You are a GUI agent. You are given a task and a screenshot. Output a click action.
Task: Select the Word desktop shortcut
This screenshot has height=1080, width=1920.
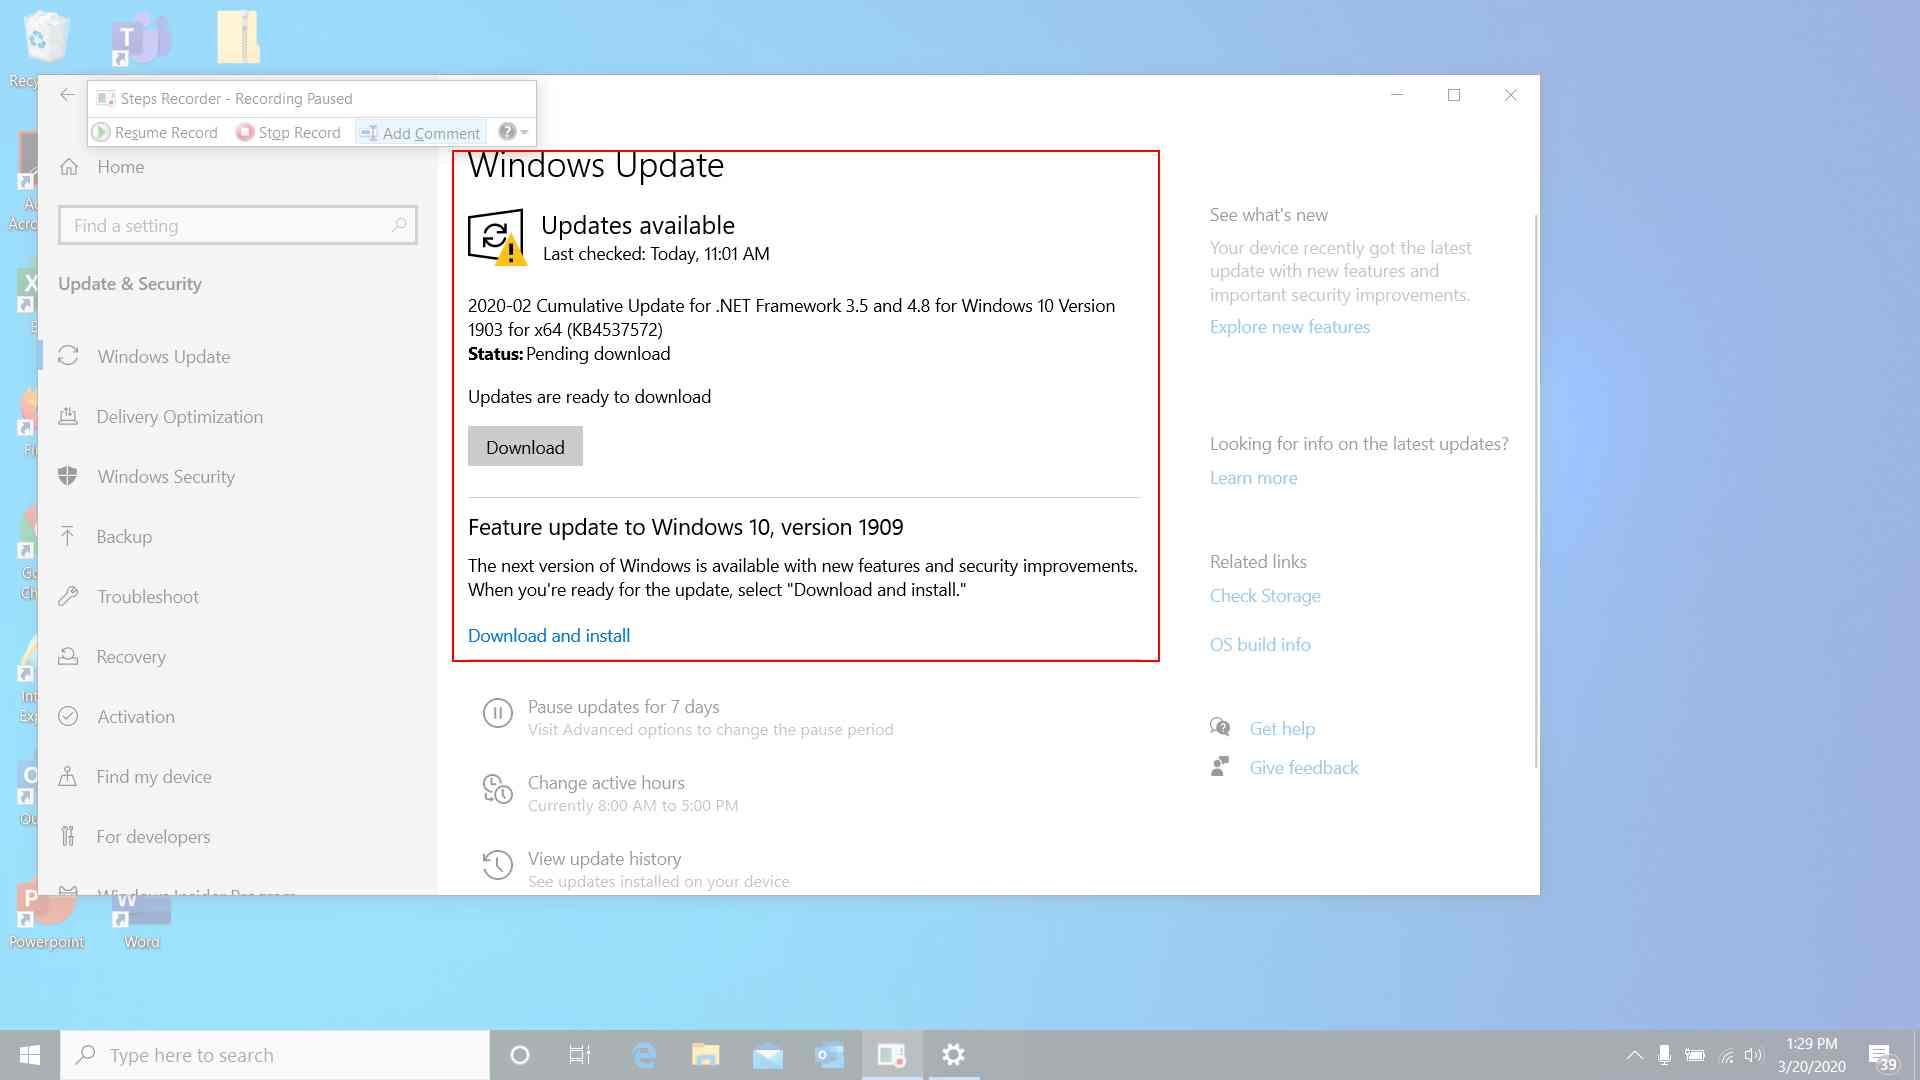(x=141, y=922)
